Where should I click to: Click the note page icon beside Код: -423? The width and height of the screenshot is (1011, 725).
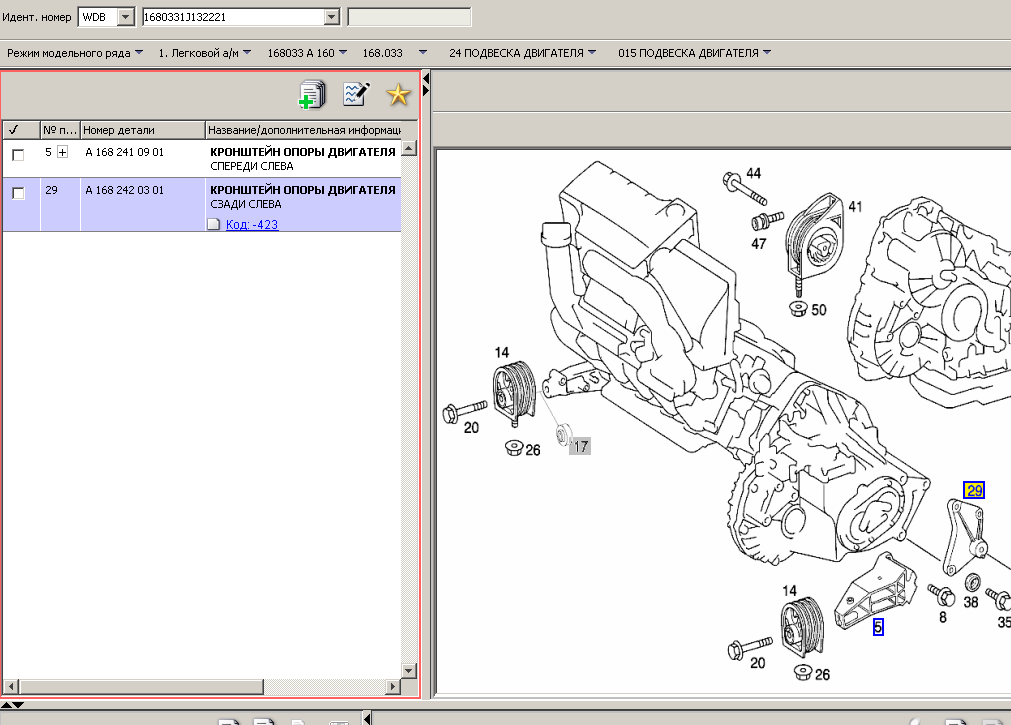[213, 225]
